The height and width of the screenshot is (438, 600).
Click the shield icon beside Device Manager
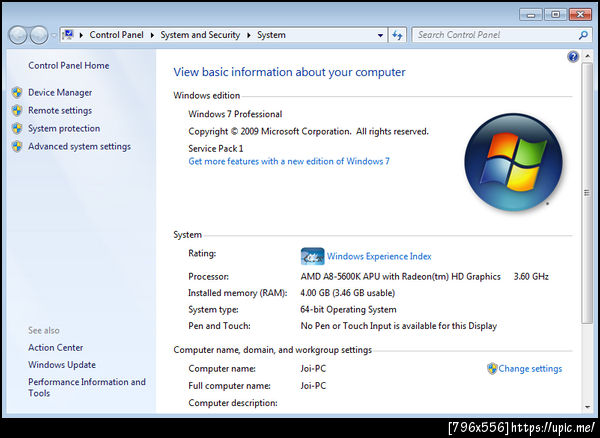pos(17,93)
